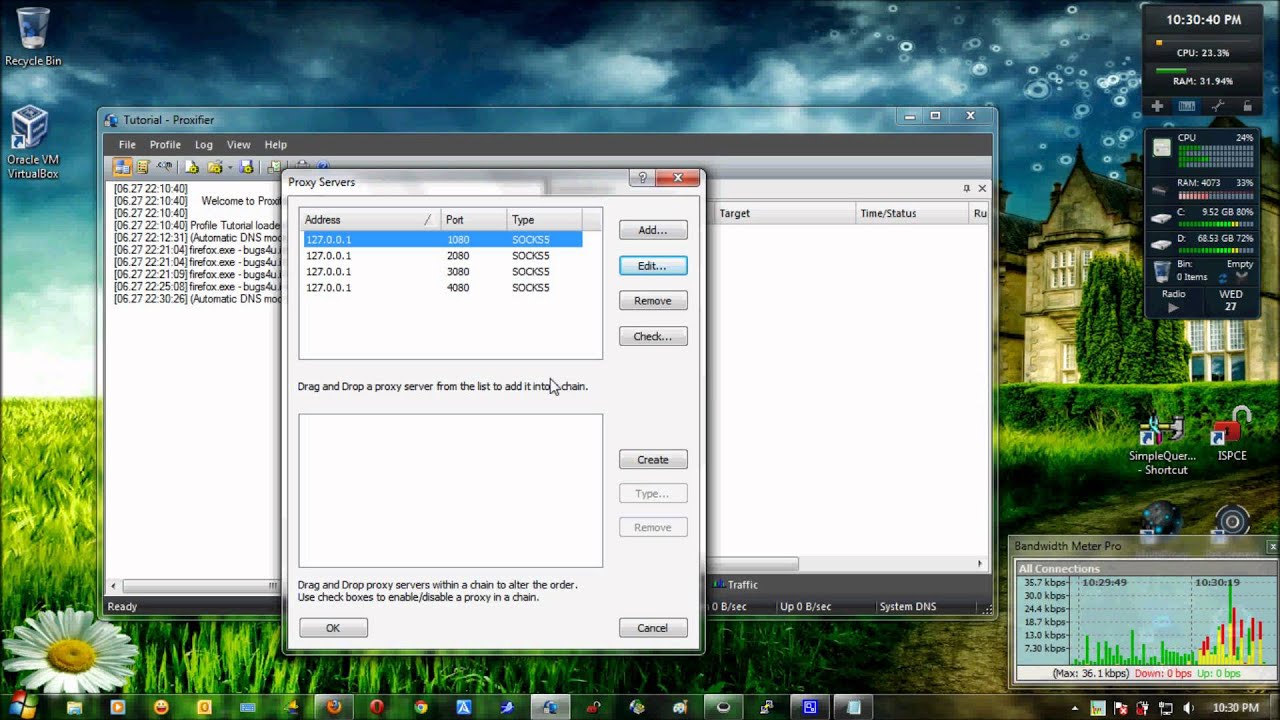
Task: Open the Log menu in Proxifier
Action: (x=204, y=145)
